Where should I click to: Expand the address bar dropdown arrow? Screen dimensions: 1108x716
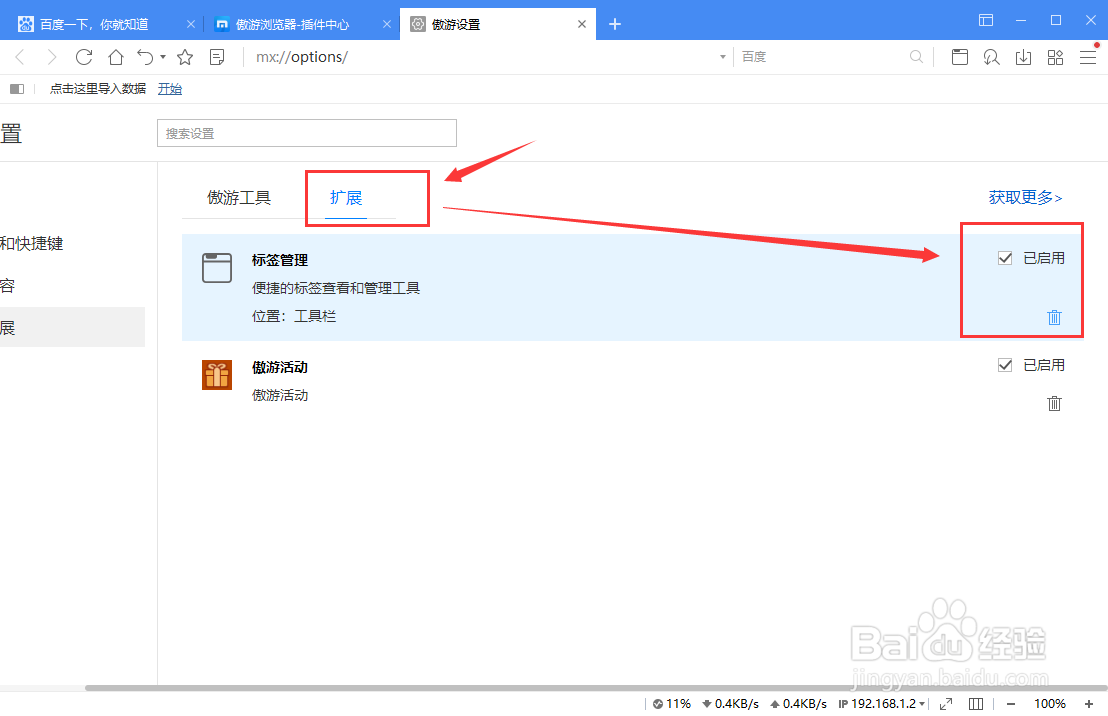pyautogui.click(x=722, y=57)
